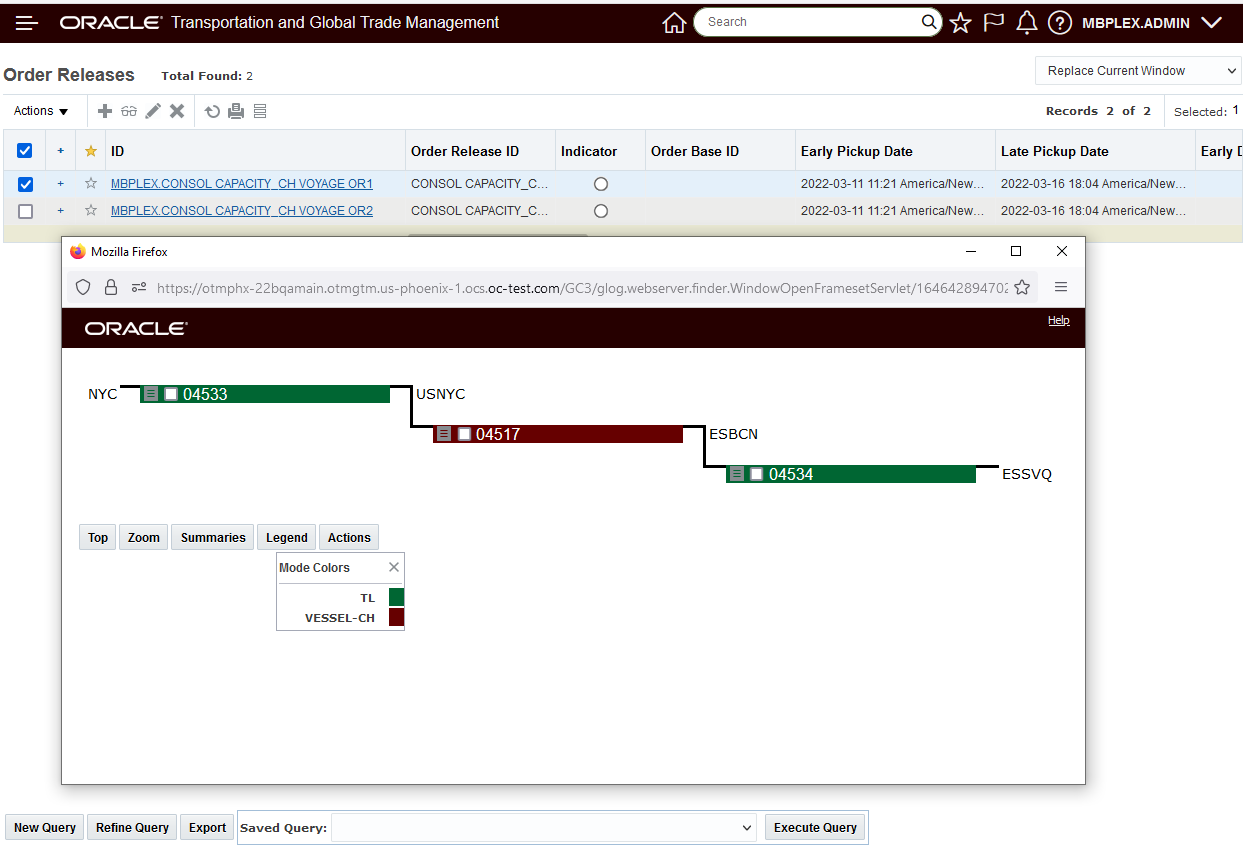Click the favorite star for CH VOYAGE OR1
Screen dimensions: 1243x853
coord(91,184)
